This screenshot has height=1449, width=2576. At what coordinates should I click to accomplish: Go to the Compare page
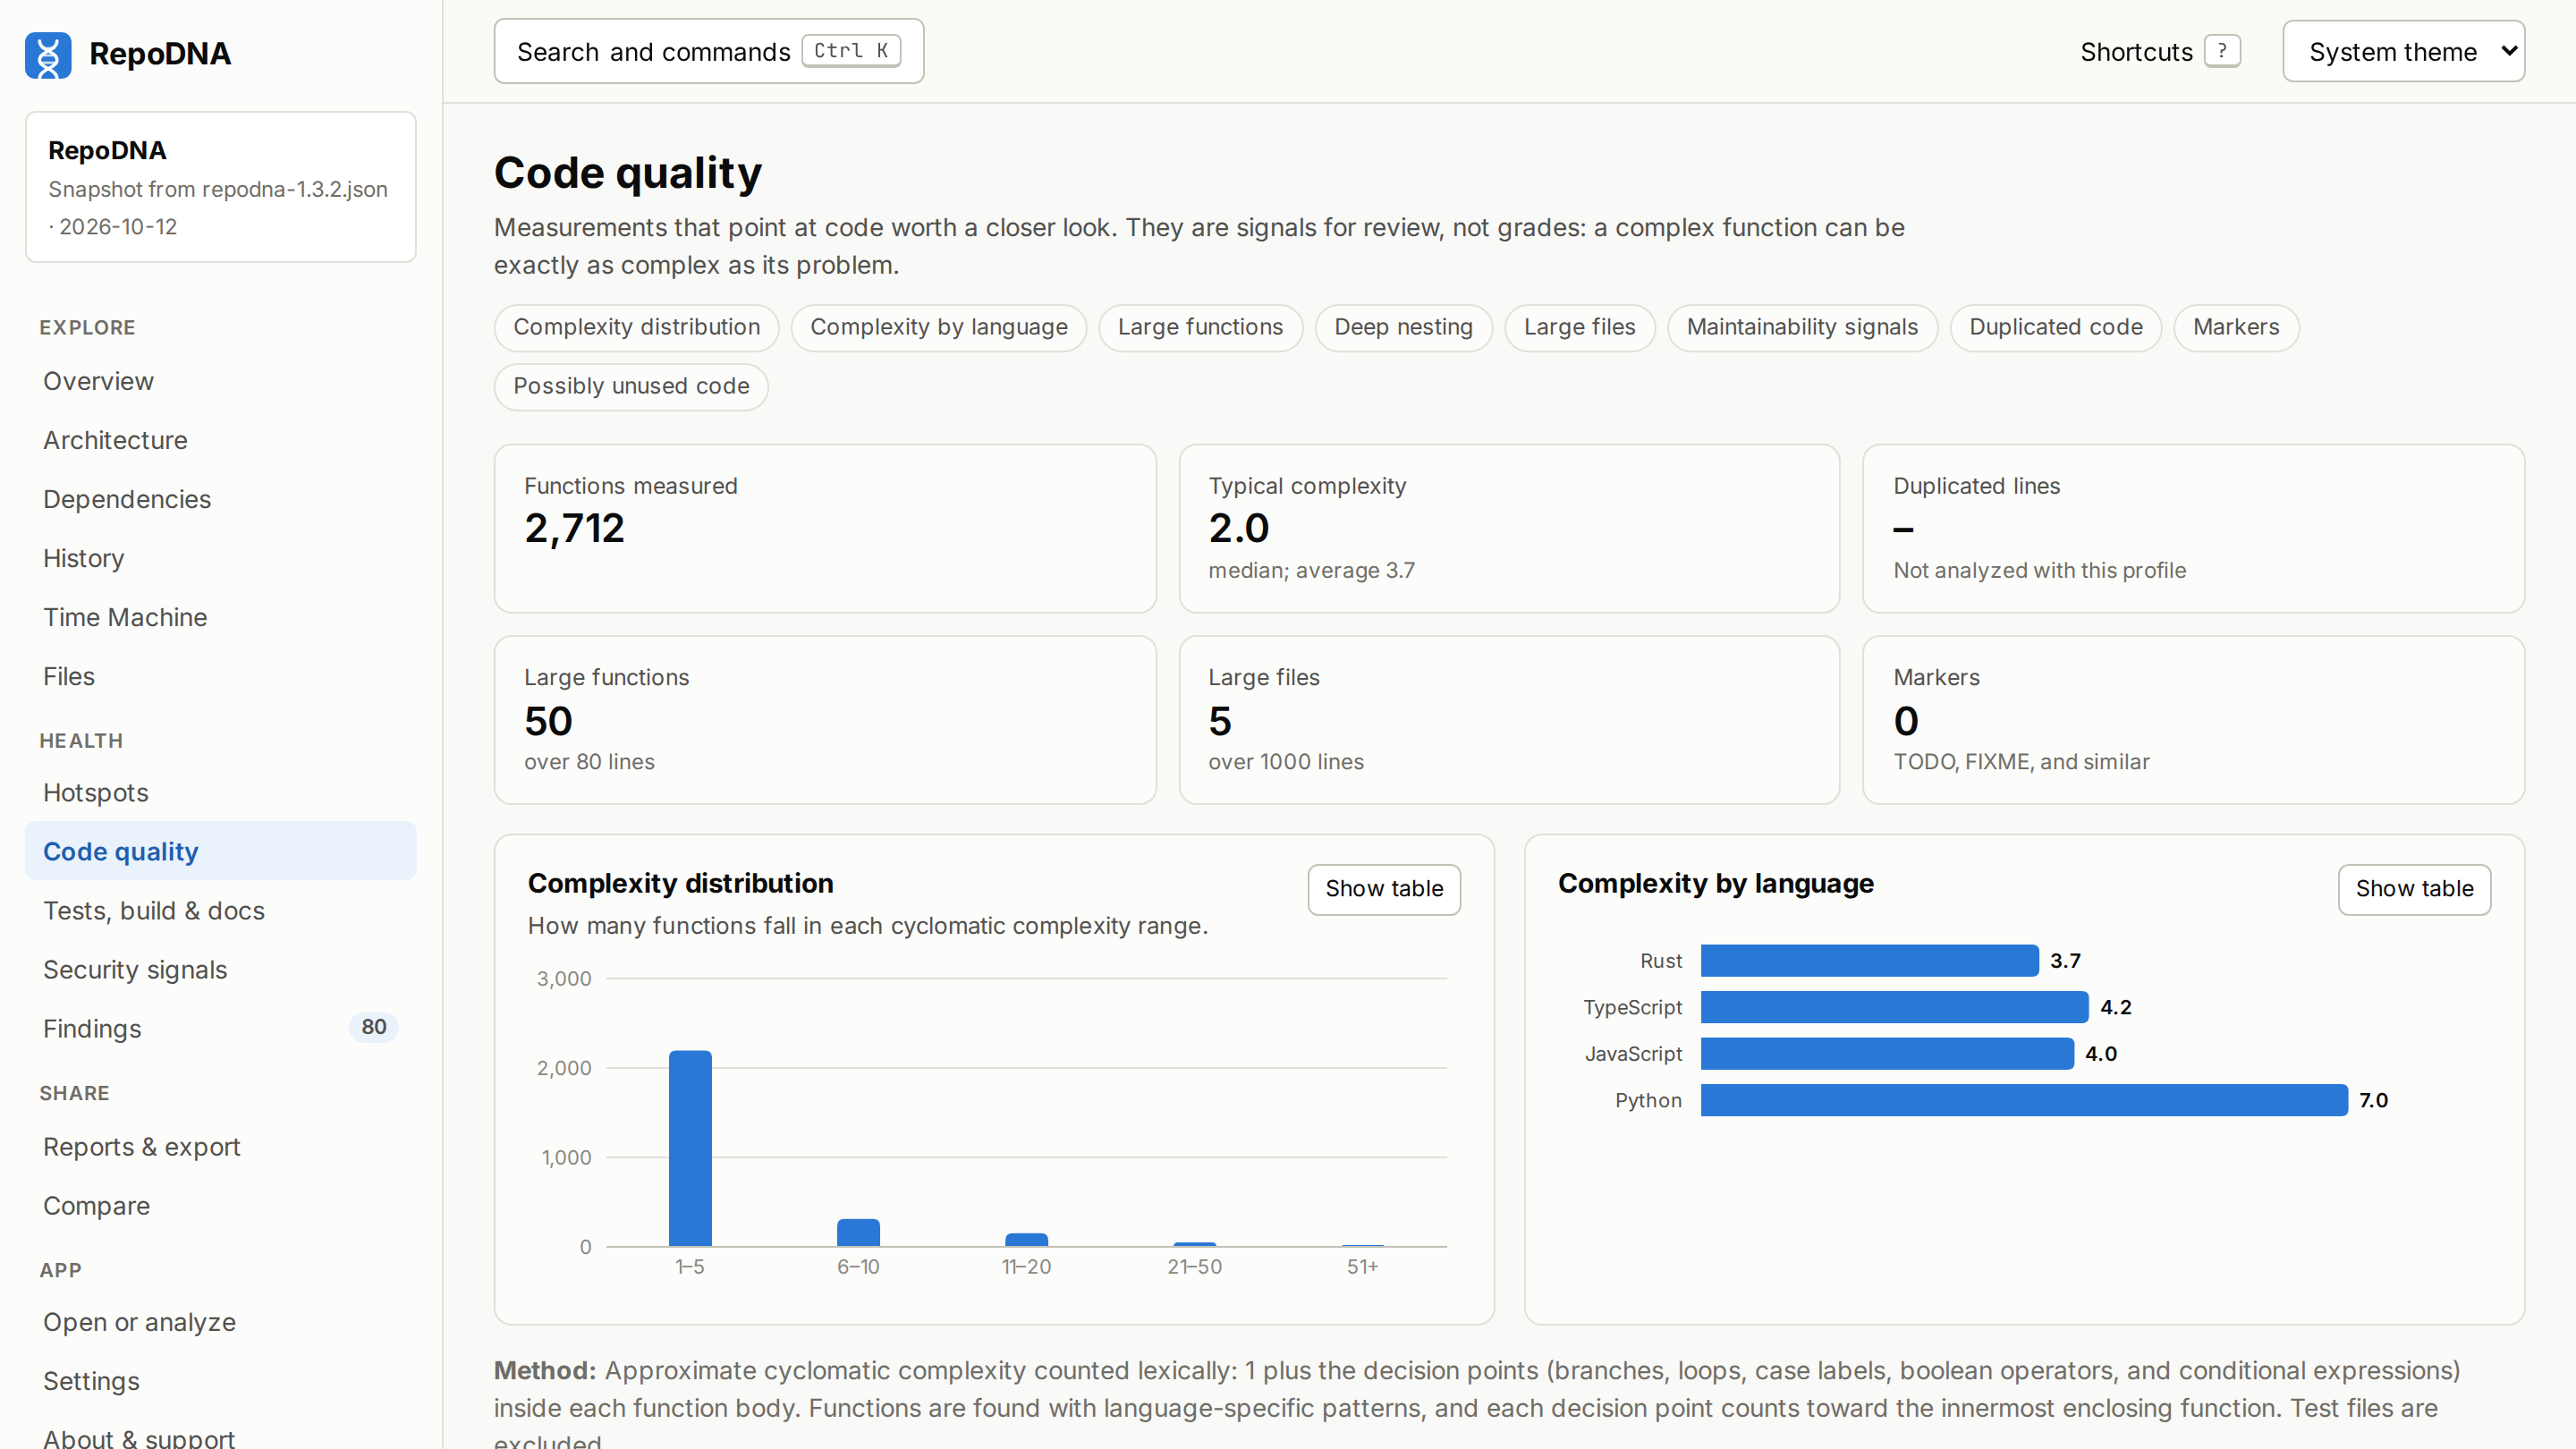[220, 1205]
